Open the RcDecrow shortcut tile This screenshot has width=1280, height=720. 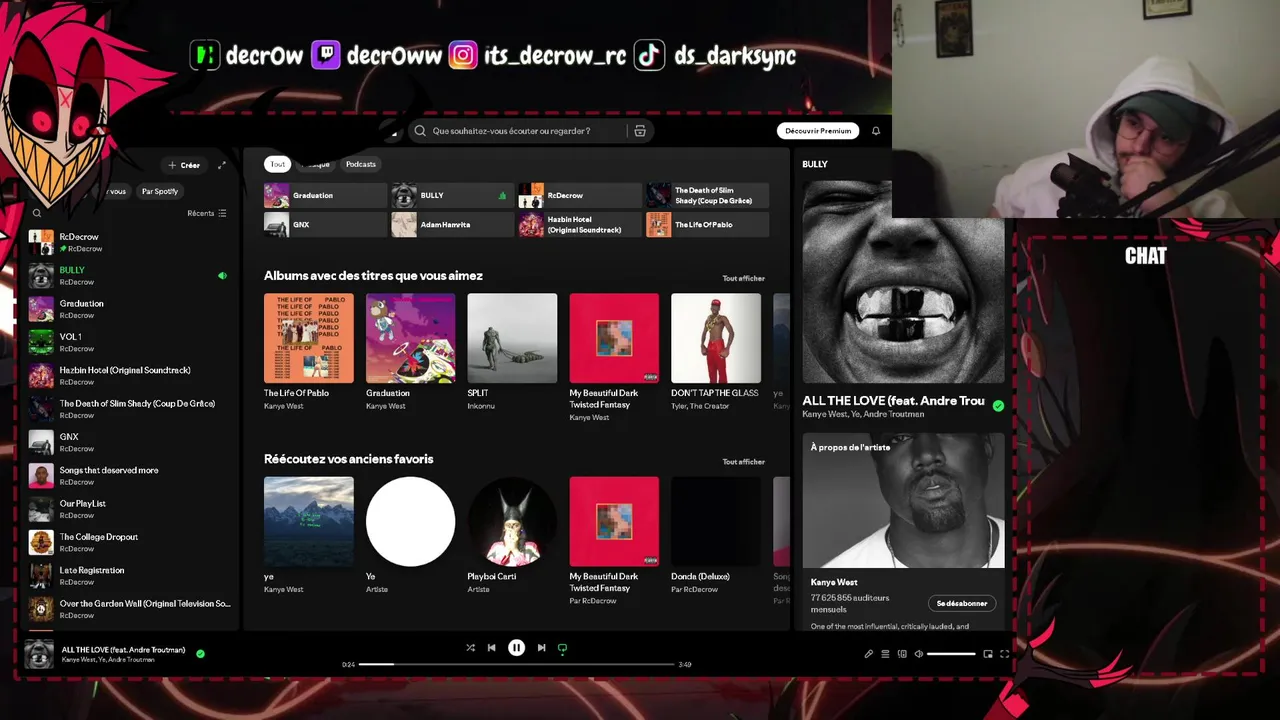pyautogui.click(x=579, y=195)
